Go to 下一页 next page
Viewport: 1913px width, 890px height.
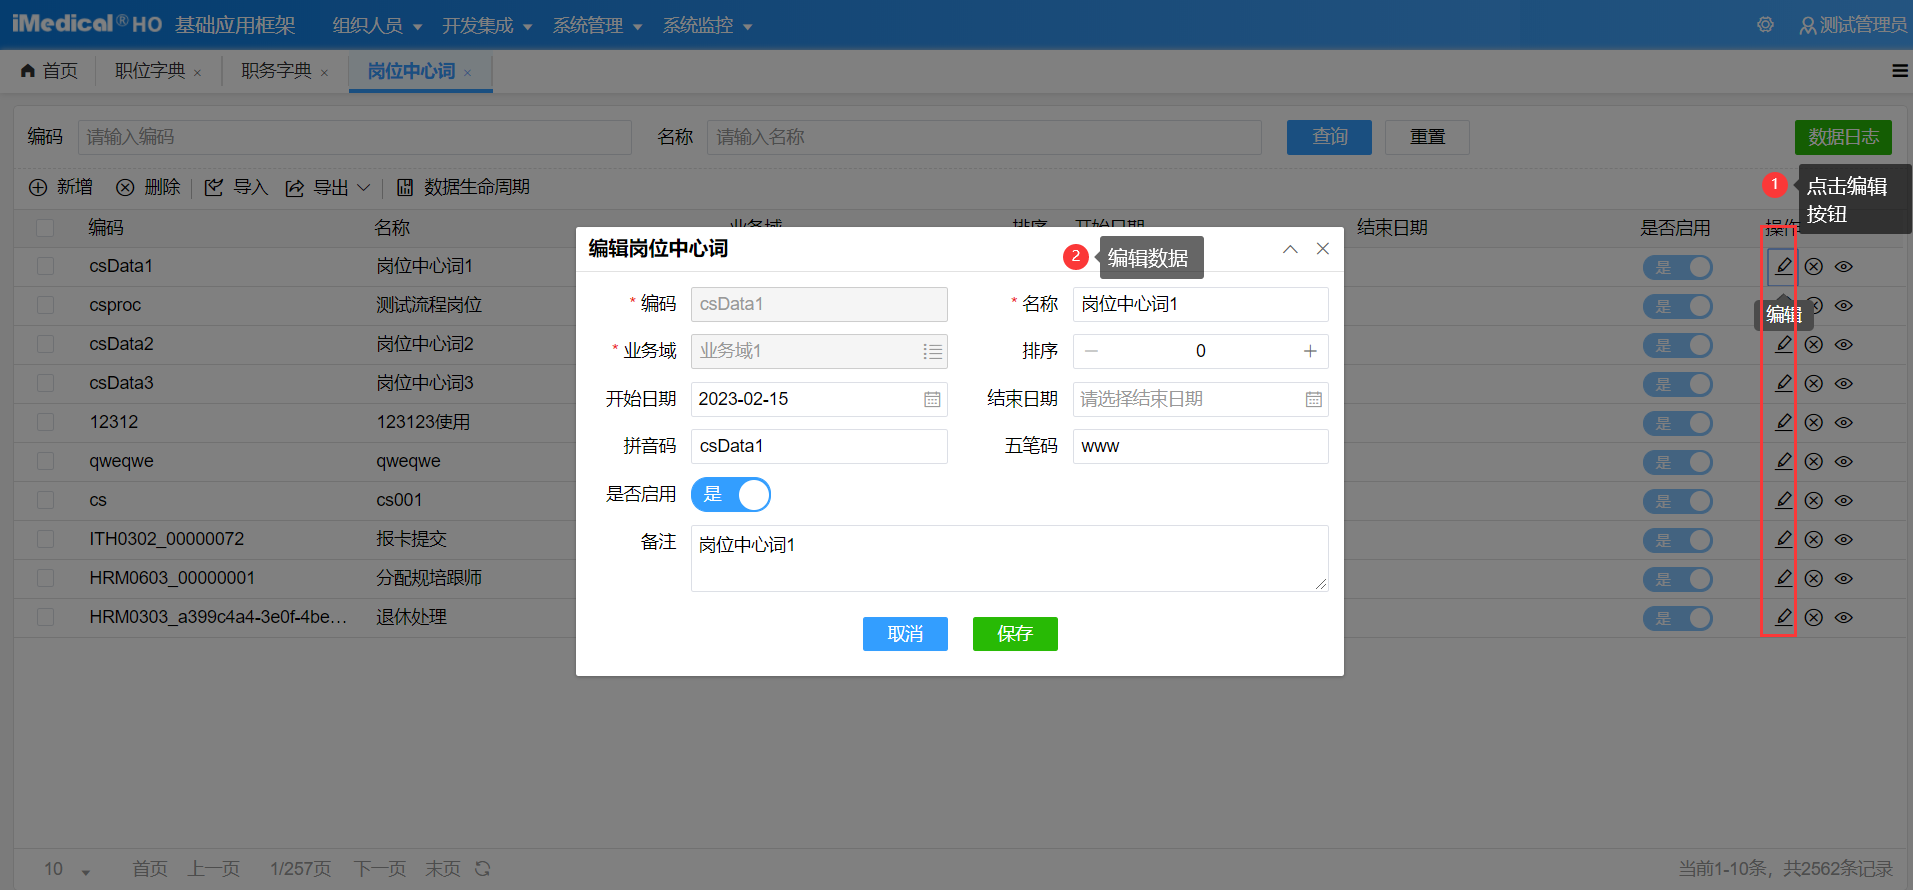point(379,869)
